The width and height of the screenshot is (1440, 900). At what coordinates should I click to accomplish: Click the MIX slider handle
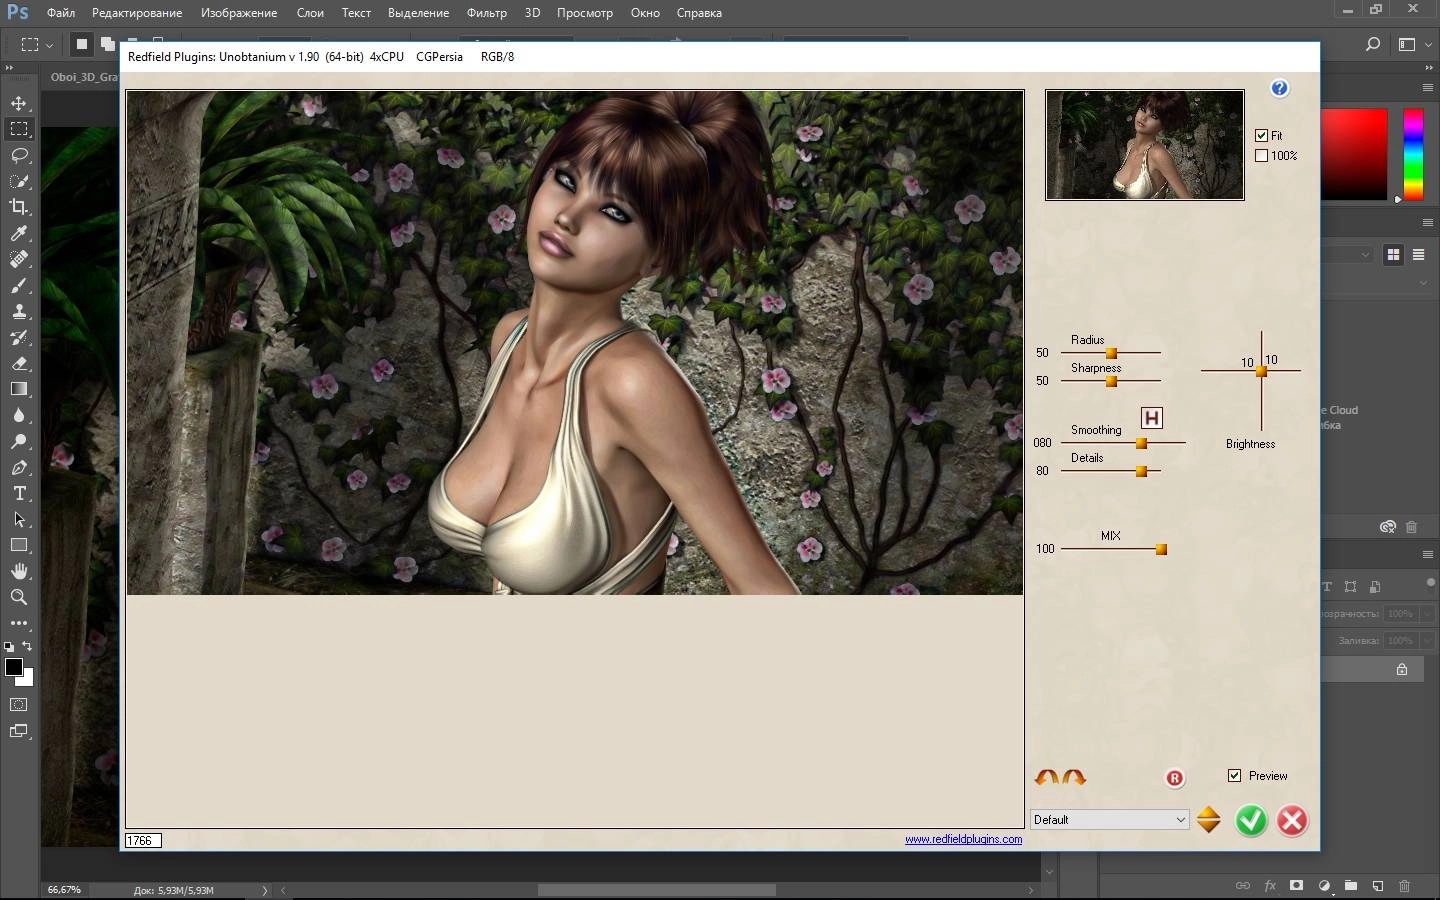[1161, 549]
